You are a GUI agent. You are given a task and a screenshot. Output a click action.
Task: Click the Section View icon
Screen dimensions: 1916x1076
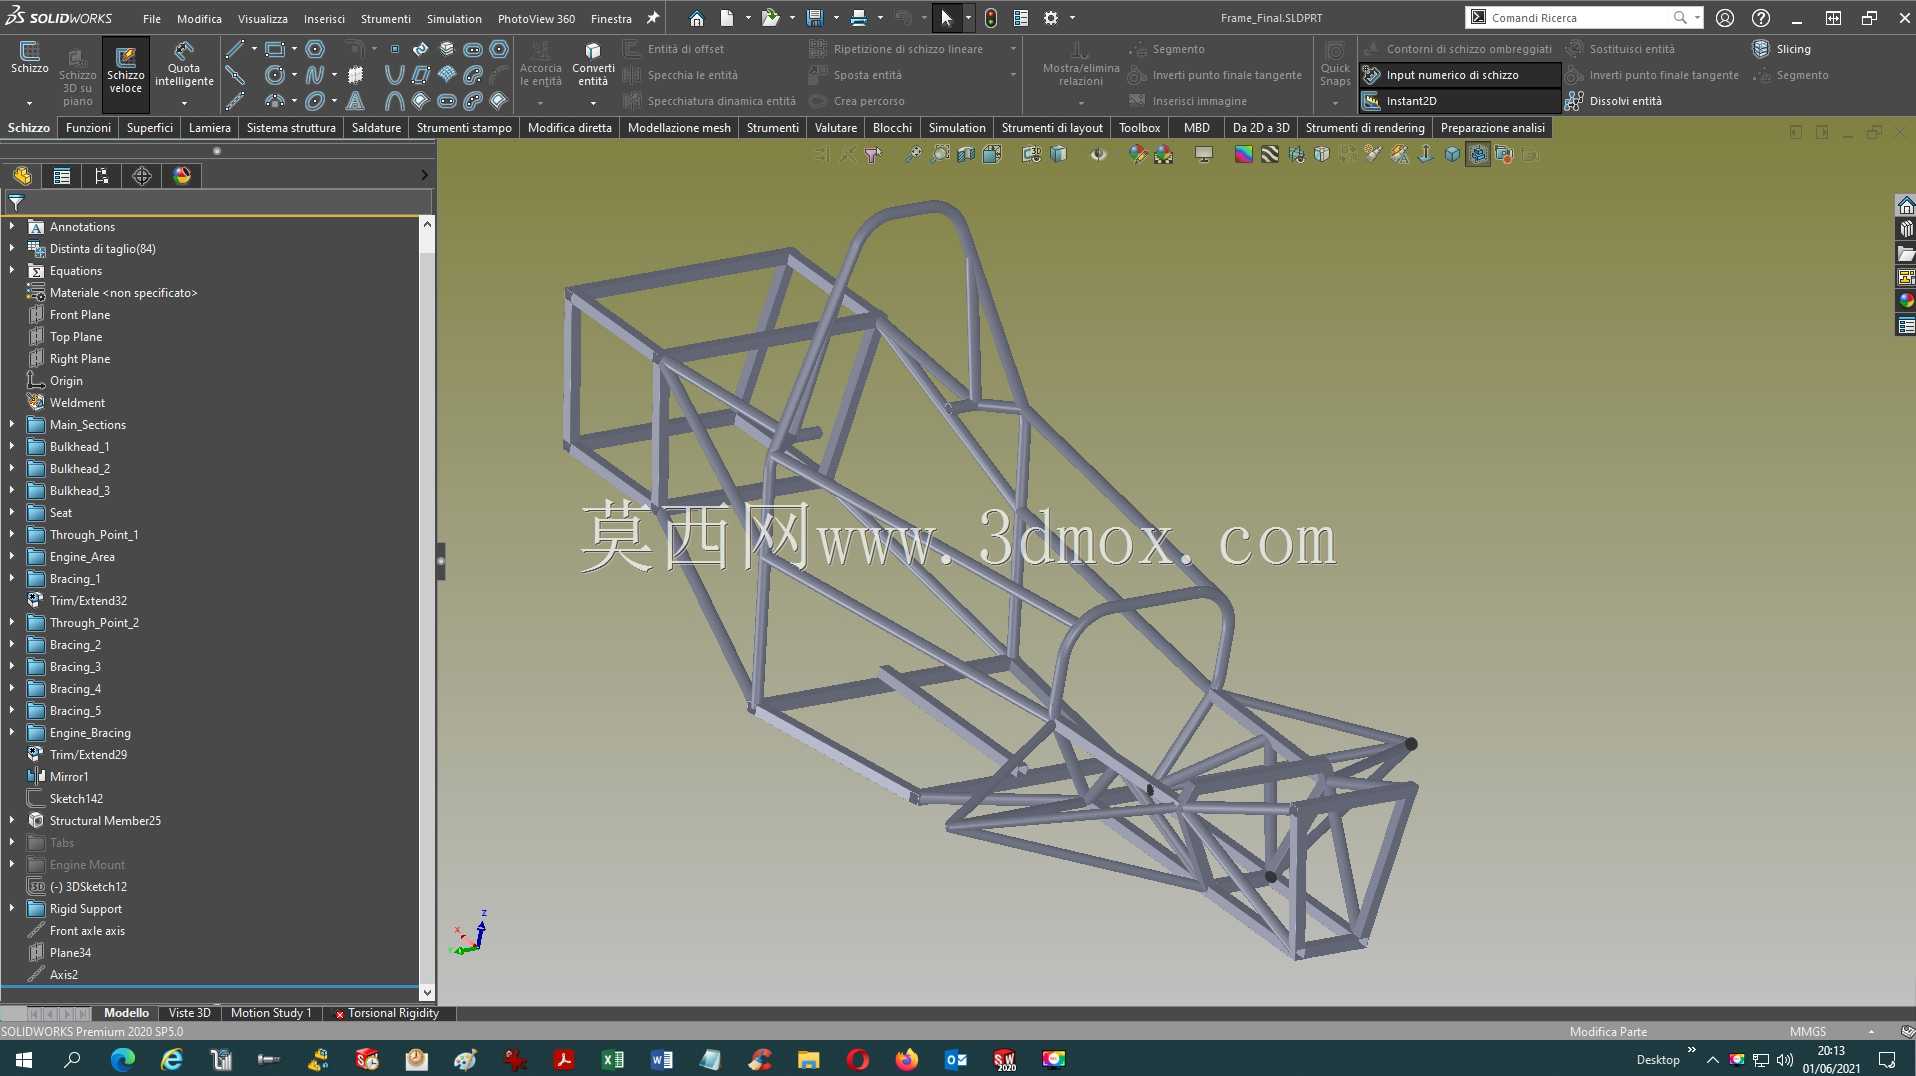[966, 154]
